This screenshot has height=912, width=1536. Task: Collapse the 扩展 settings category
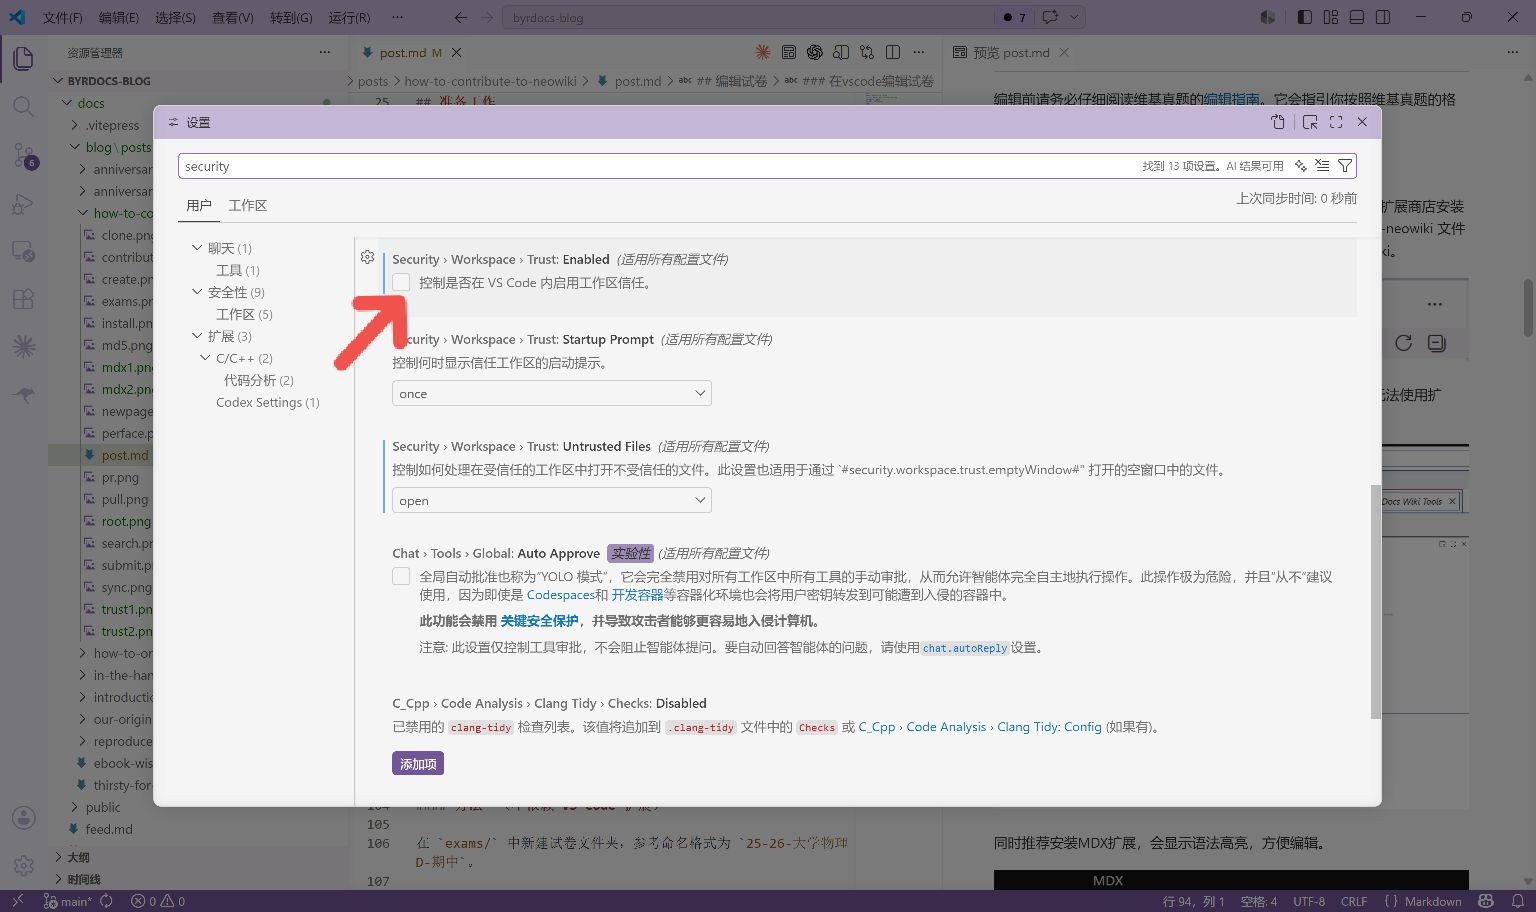point(197,336)
